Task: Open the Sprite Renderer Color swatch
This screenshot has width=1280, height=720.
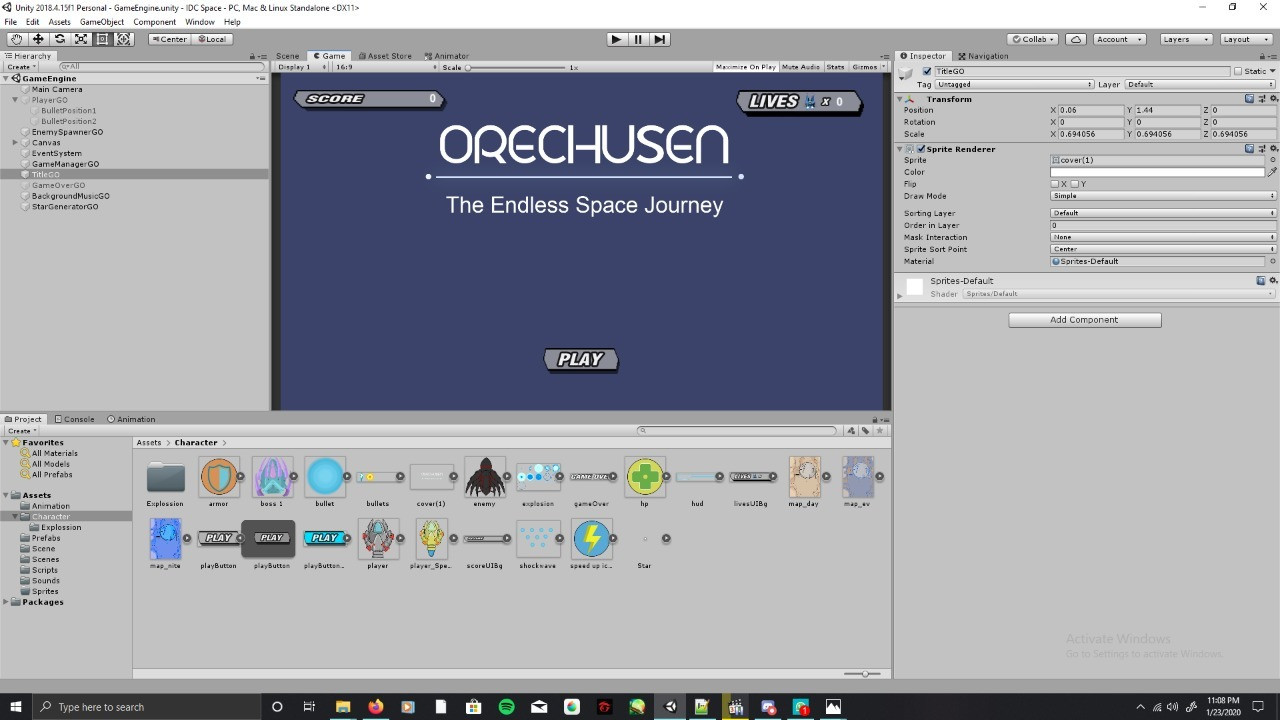Action: (1158, 172)
